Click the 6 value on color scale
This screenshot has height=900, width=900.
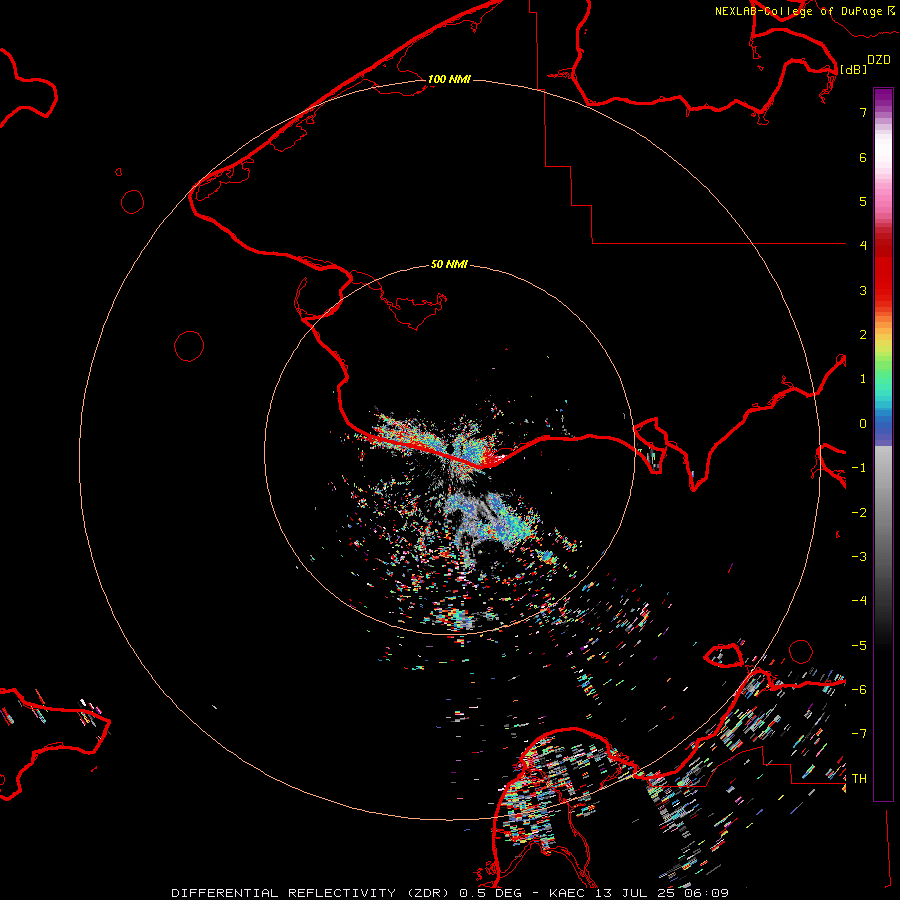coord(863,157)
